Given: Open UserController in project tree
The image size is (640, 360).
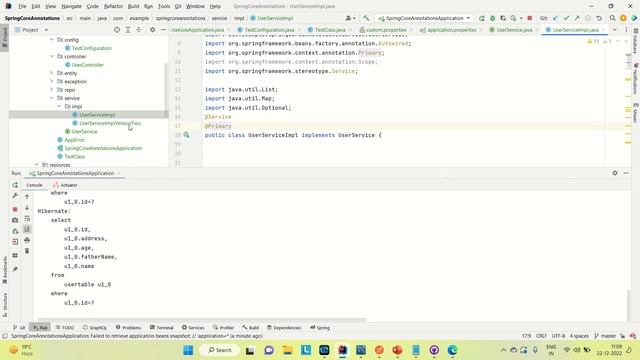Looking at the screenshot, I should 87,64.
